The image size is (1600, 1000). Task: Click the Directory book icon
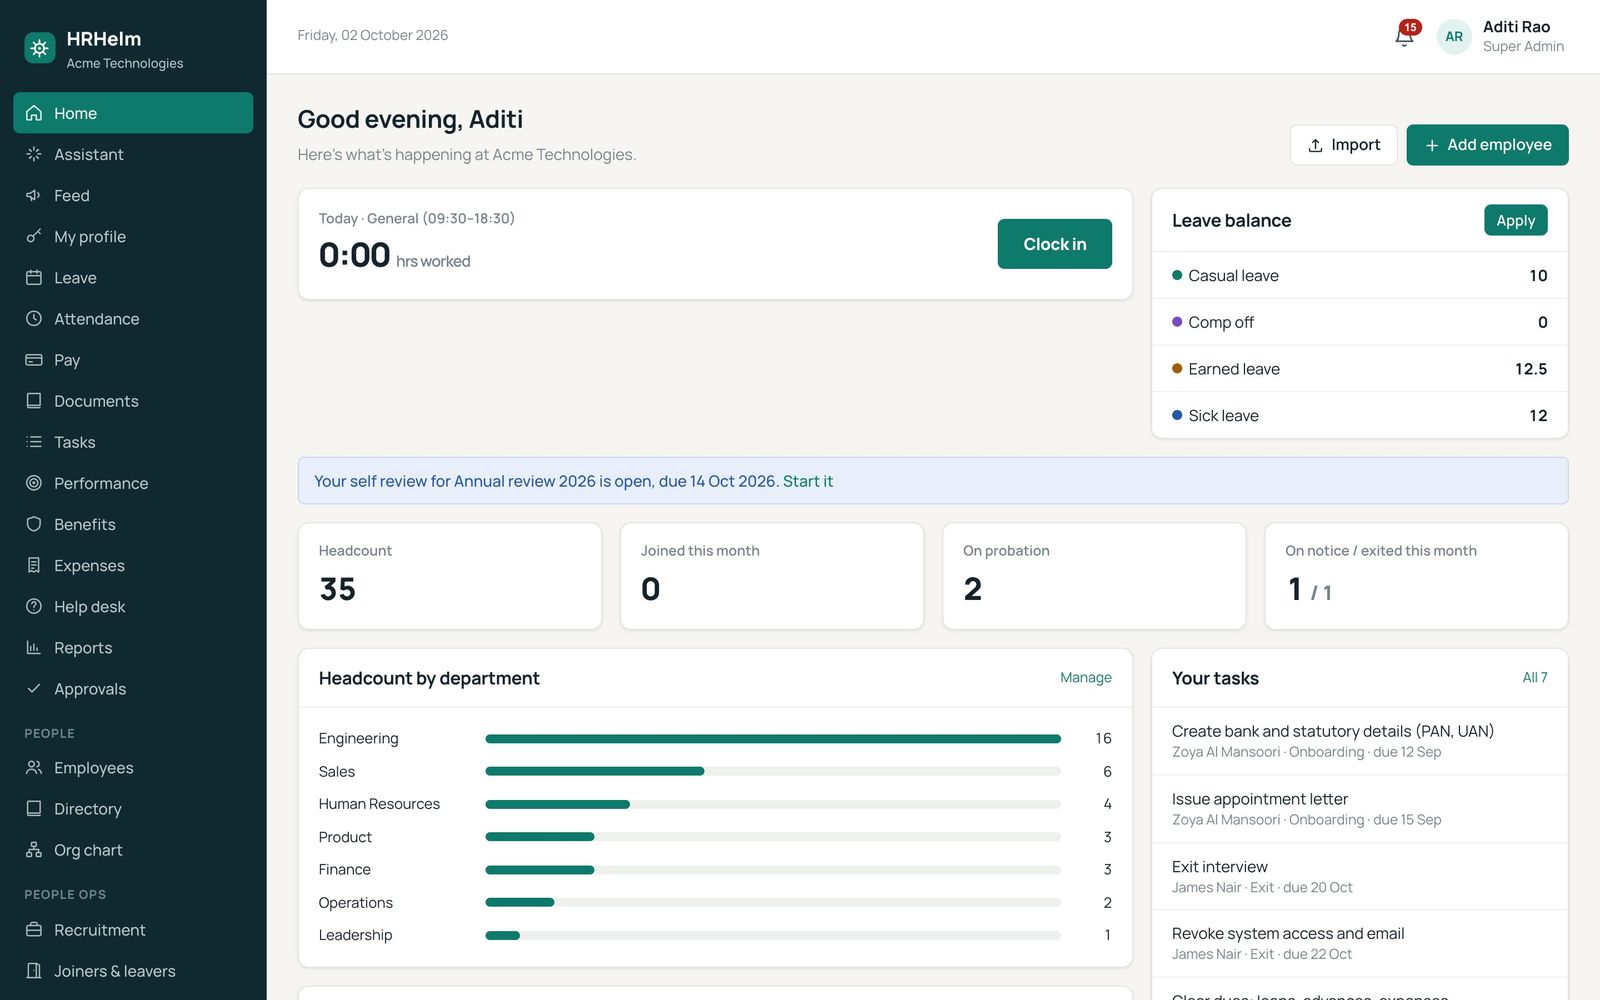pos(34,808)
